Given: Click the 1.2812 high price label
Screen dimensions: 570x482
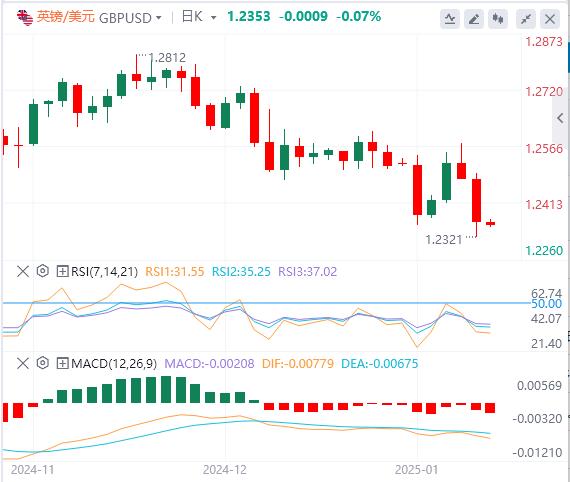Looking at the screenshot, I should pos(167,58).
